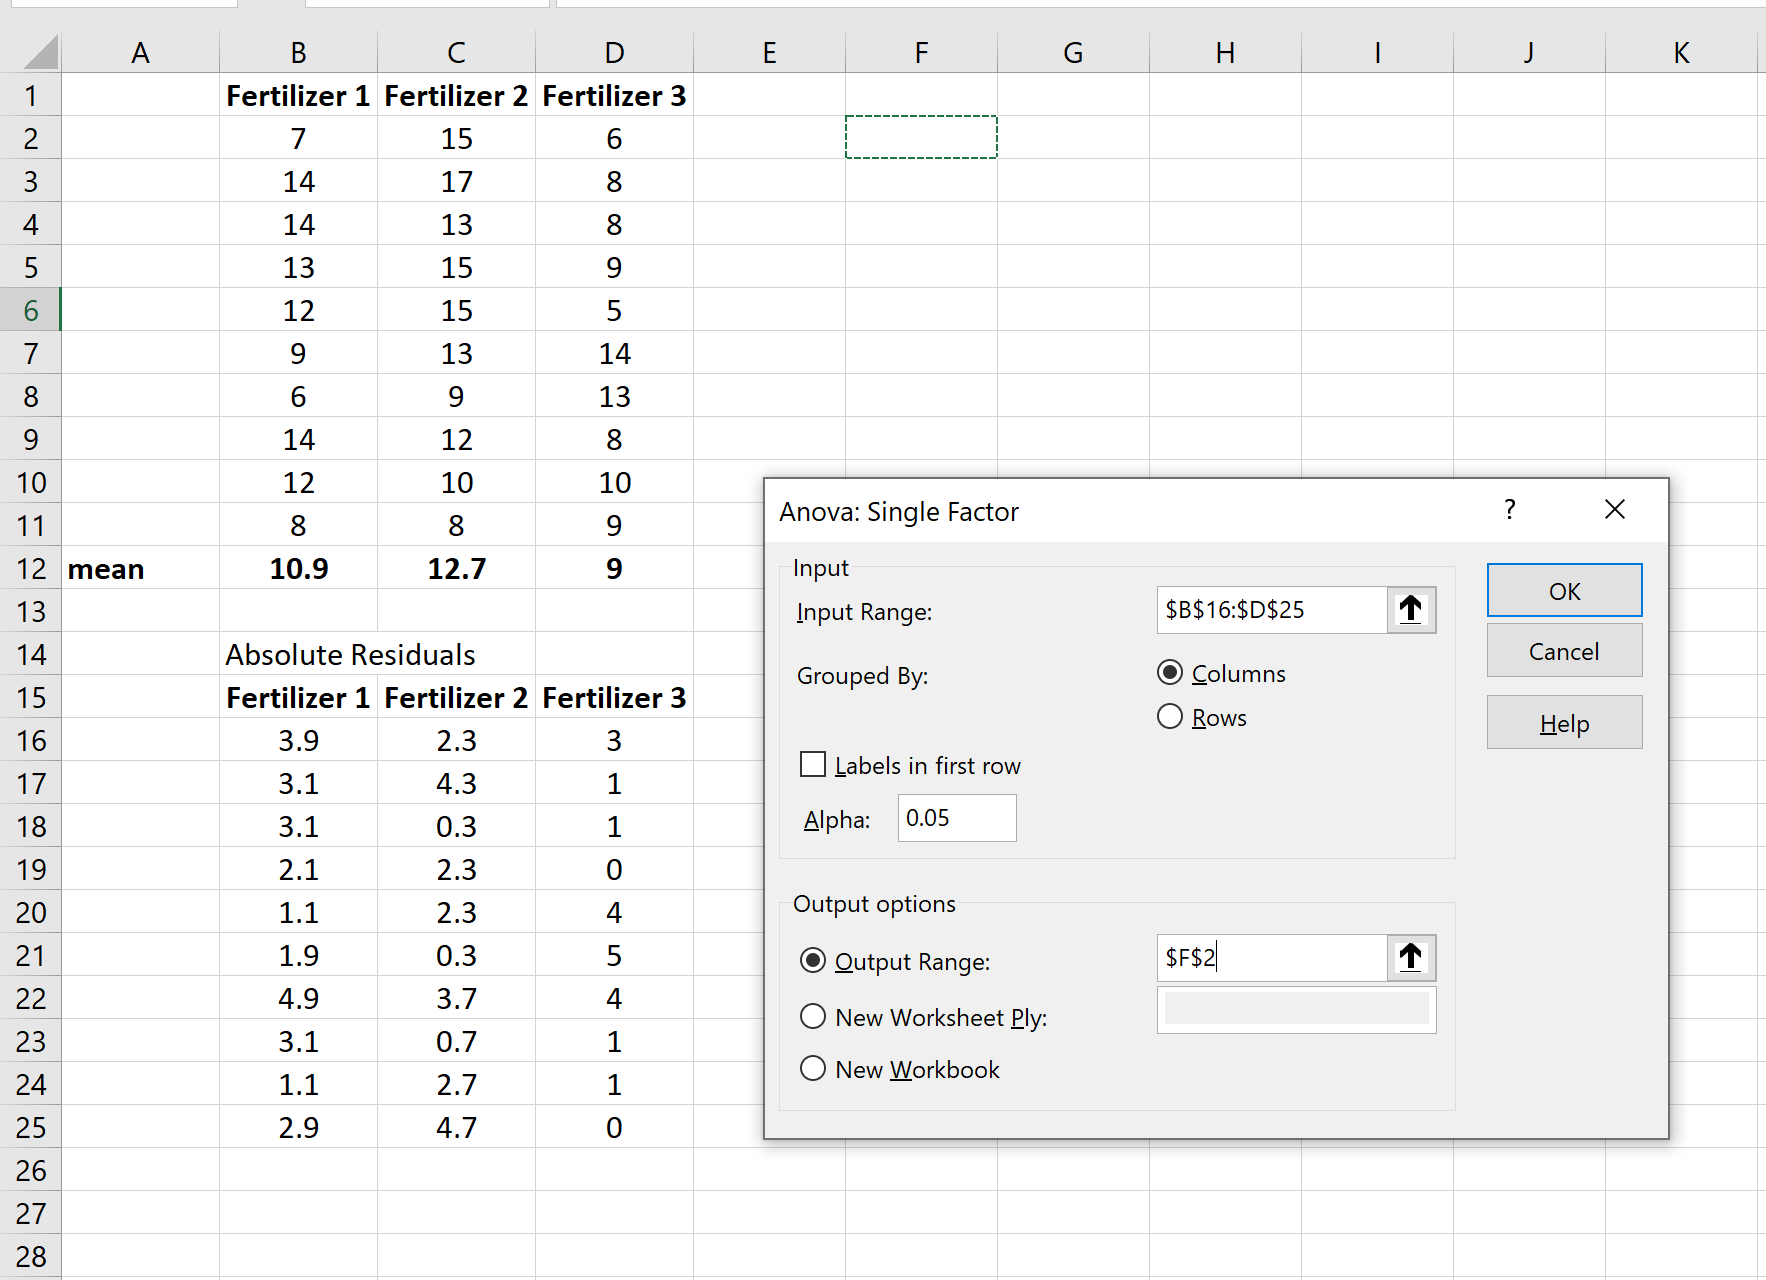1766x1280 pixels.
Task: Select column K header
Action: (1681, 52)
